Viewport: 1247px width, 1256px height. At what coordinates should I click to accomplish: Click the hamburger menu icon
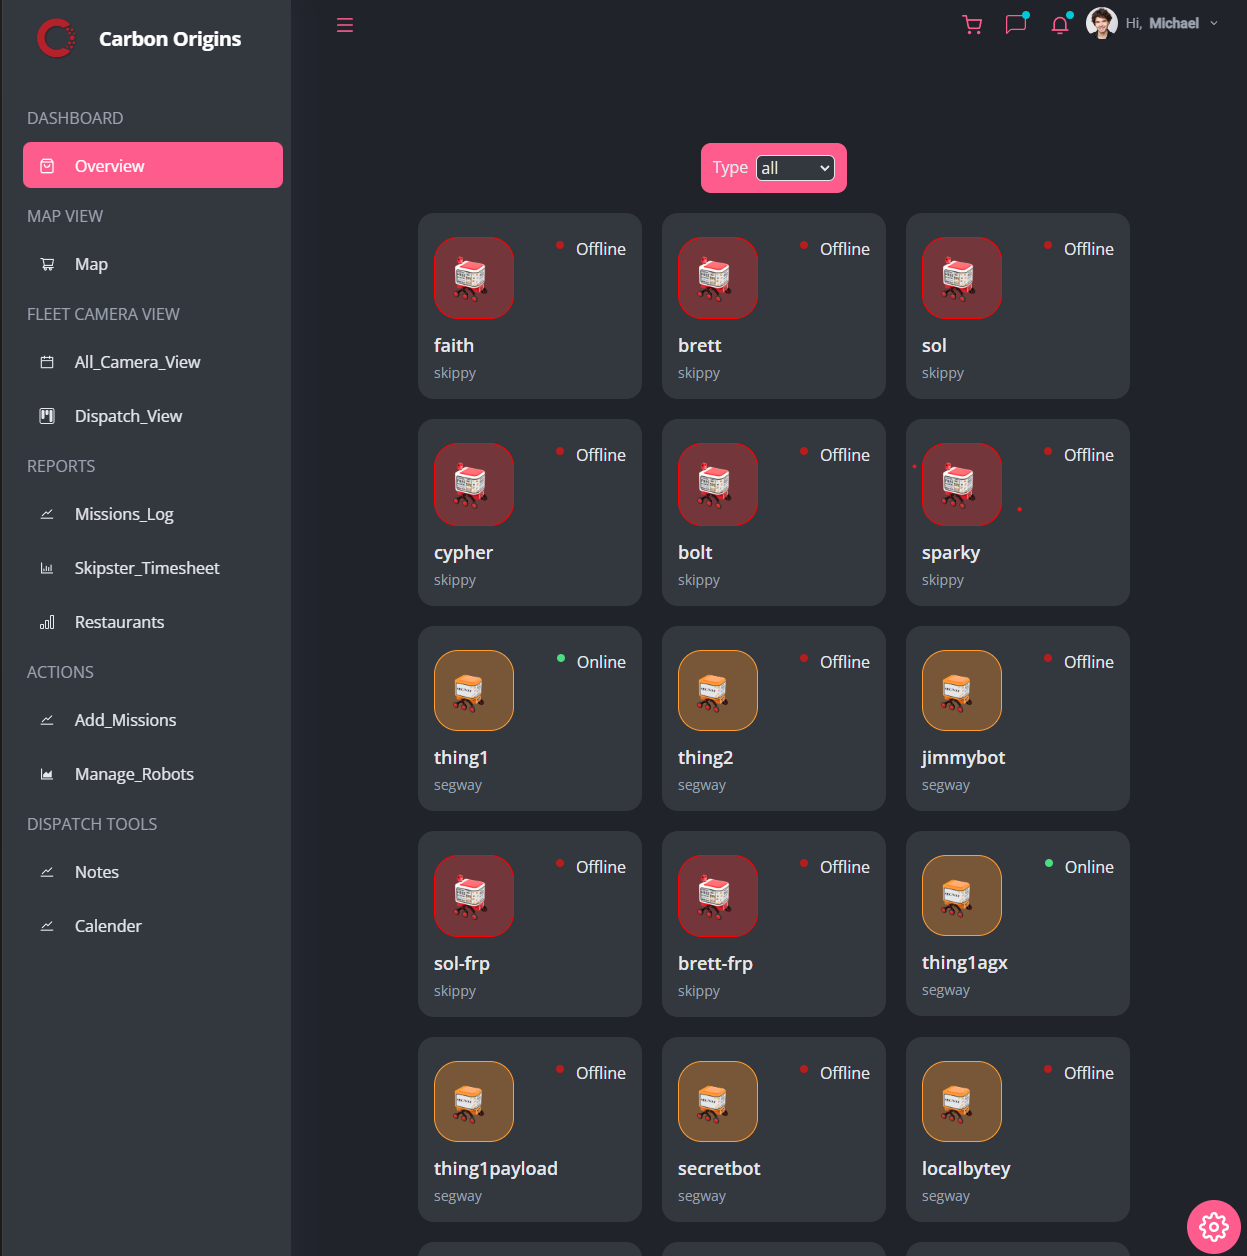(x=345, y=25)
